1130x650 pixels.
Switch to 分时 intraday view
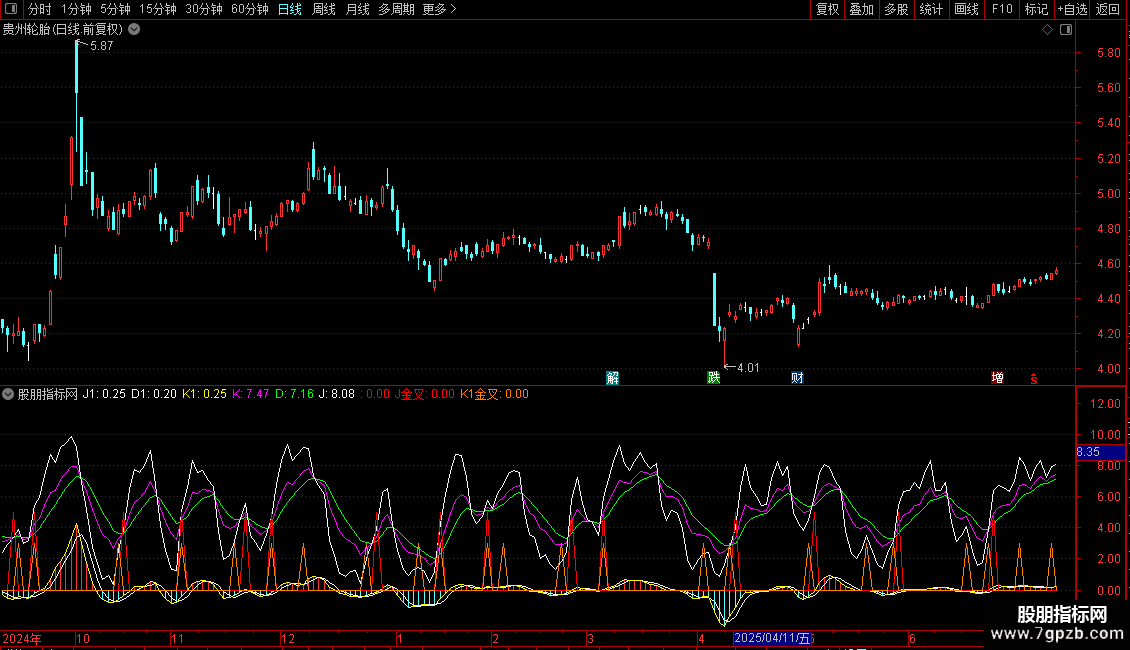point(39,10)
